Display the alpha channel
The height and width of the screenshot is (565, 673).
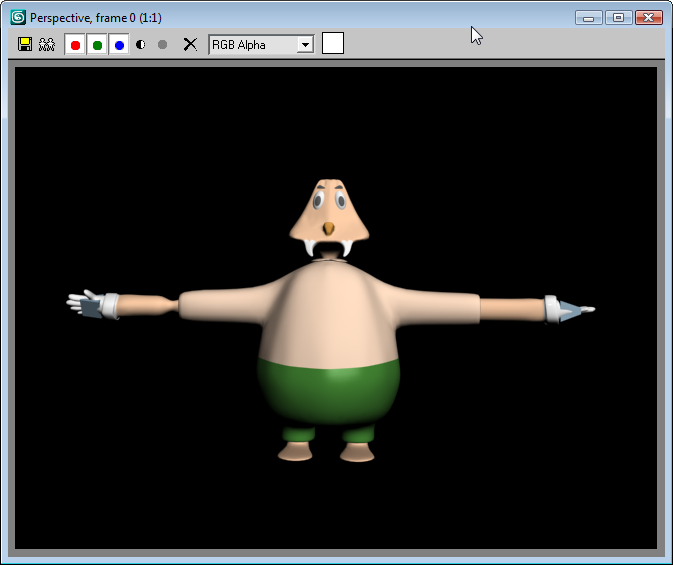pos(141,45)
